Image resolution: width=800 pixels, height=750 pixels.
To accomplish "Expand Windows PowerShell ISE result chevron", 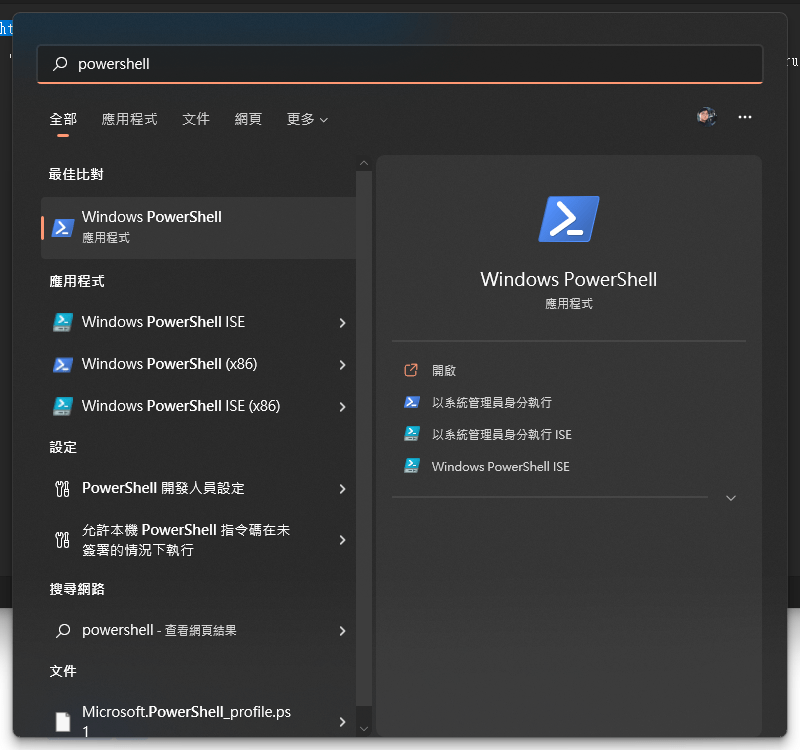I will (x=342, y=323).
